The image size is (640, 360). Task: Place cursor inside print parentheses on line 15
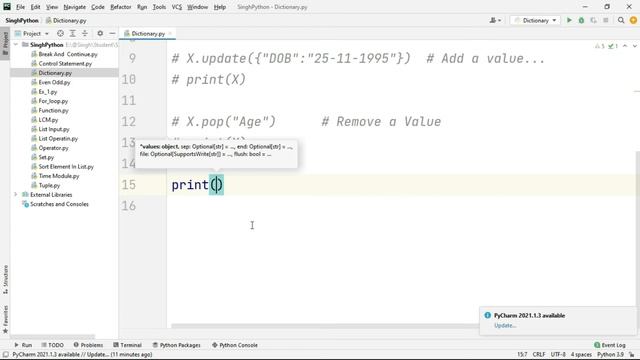(216, 185)
